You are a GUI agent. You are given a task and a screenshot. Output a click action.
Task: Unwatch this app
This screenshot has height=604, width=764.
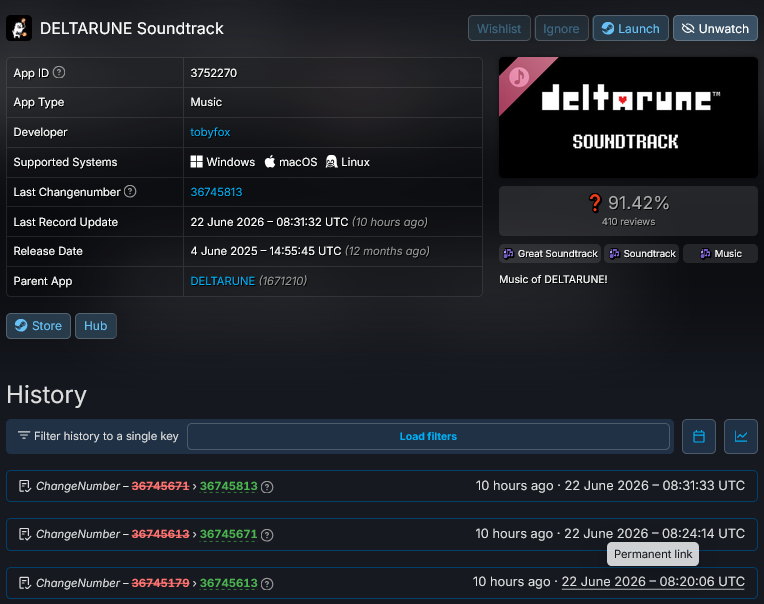715,28
